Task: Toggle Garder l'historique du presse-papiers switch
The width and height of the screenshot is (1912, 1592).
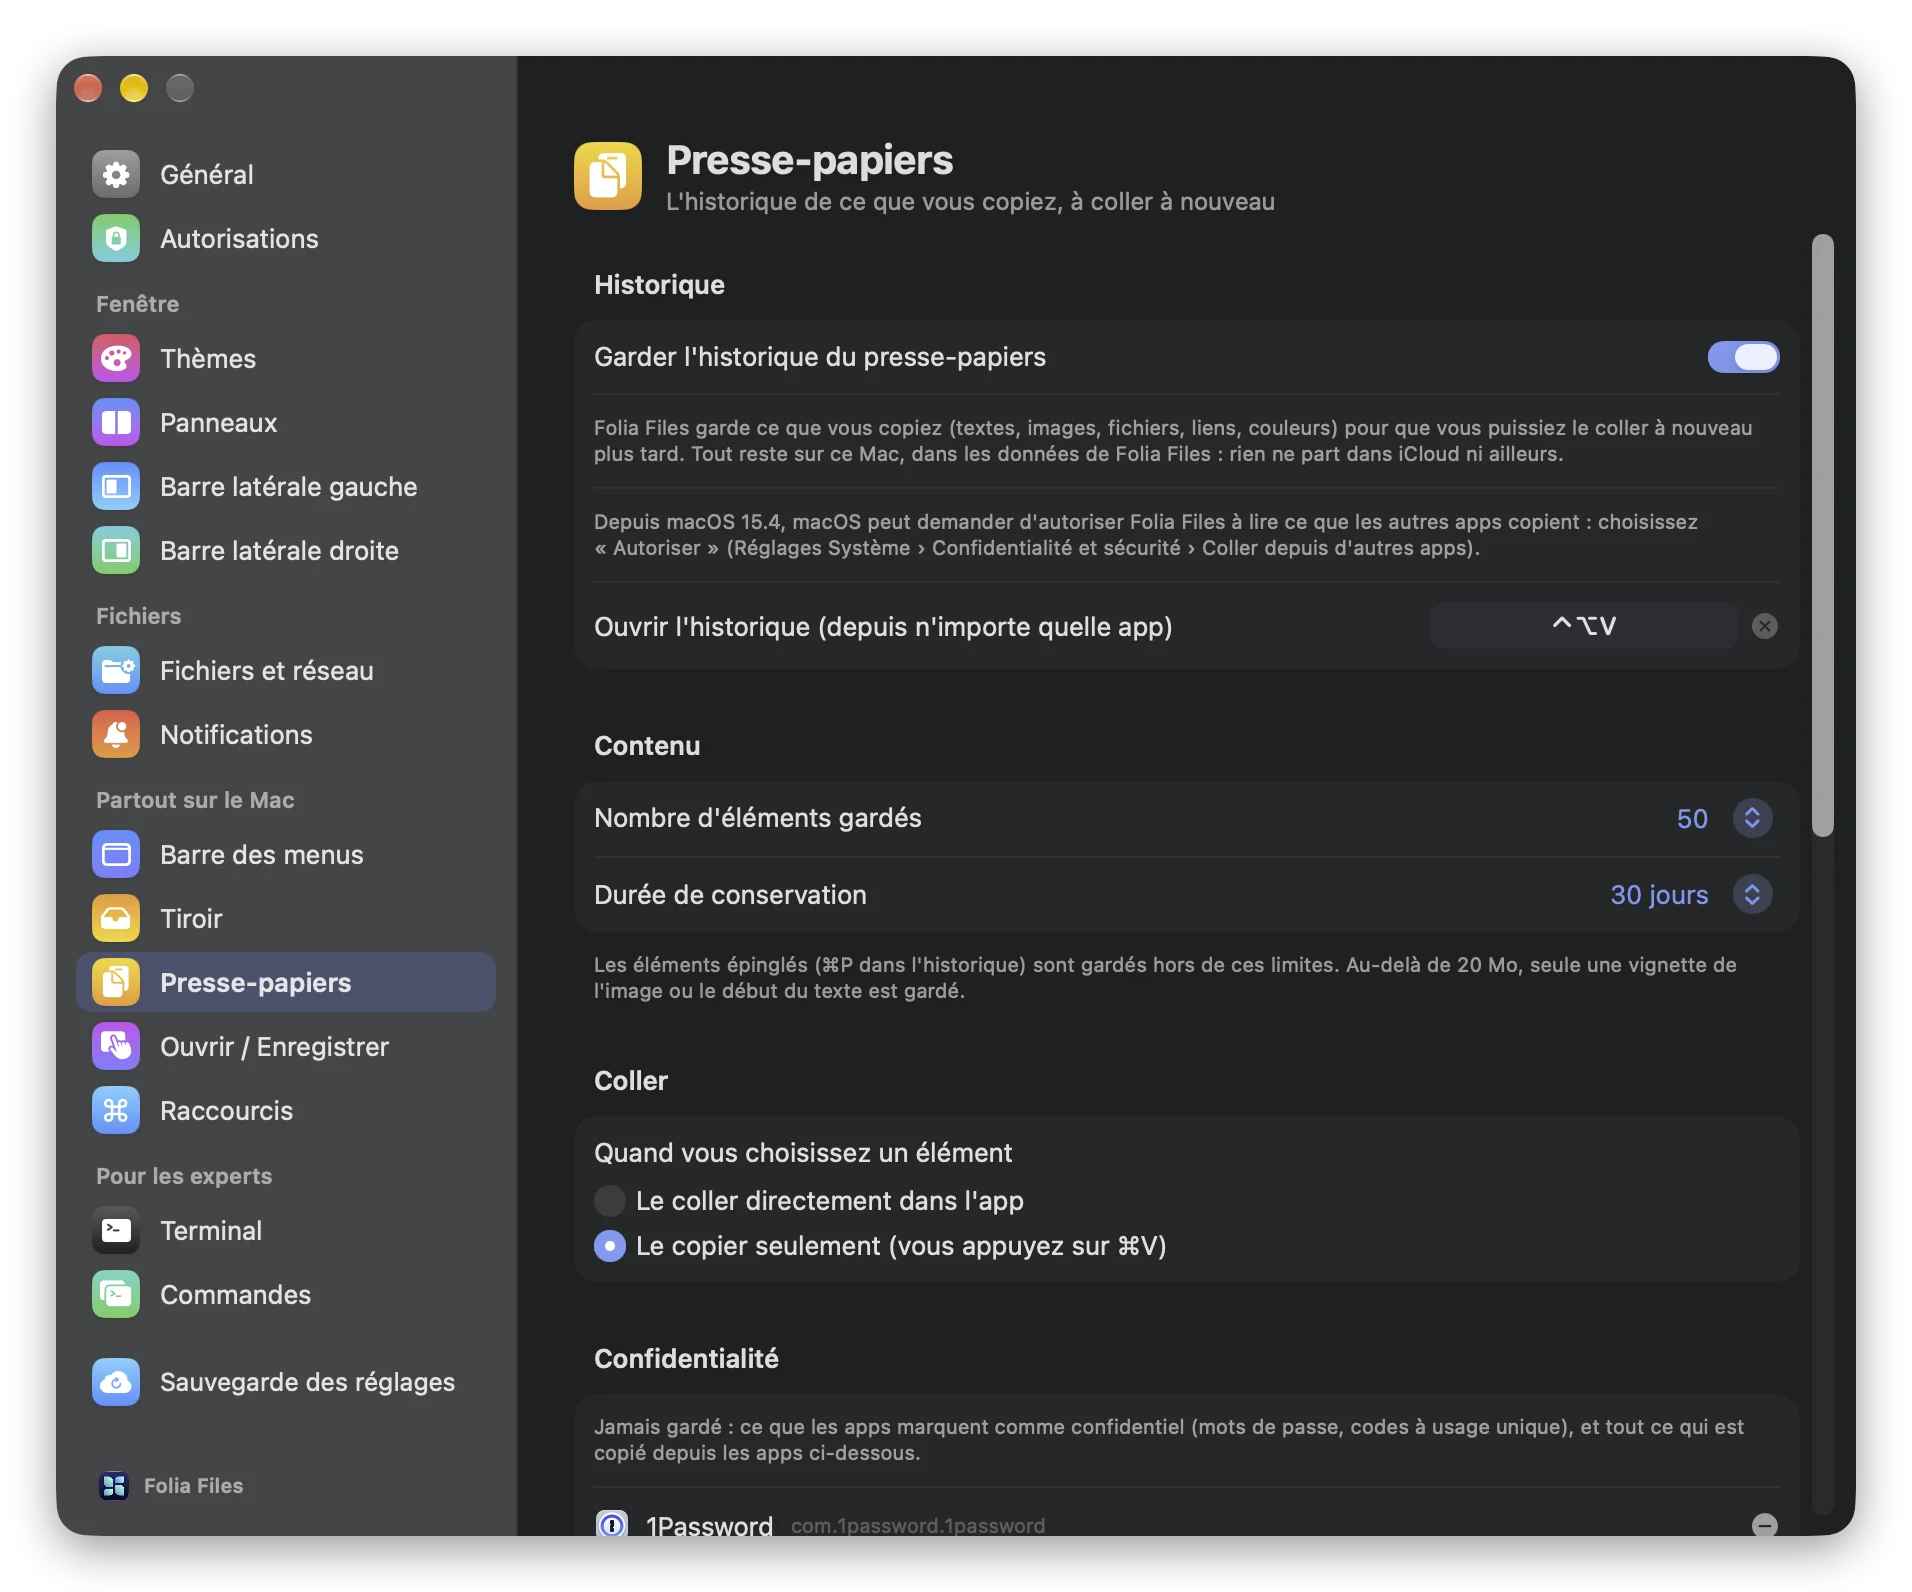Action: click(1743, 357)
